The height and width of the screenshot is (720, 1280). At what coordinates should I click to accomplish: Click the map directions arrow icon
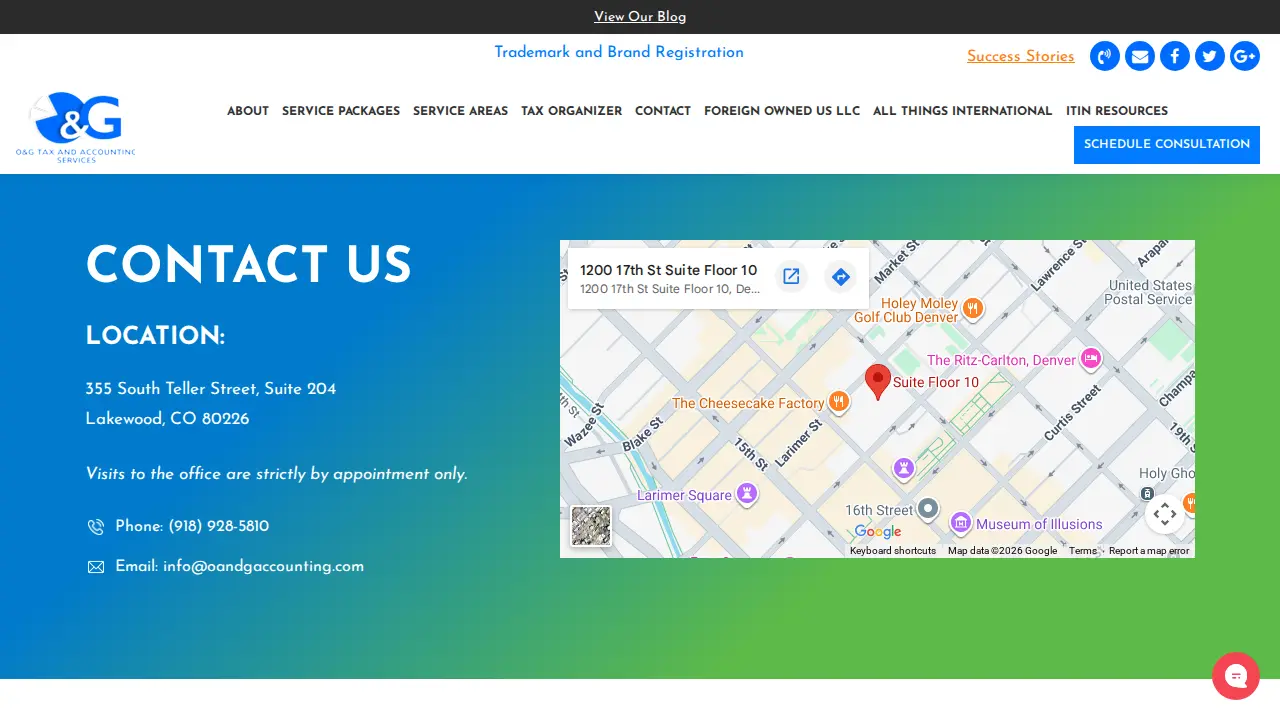coord(841,277)
